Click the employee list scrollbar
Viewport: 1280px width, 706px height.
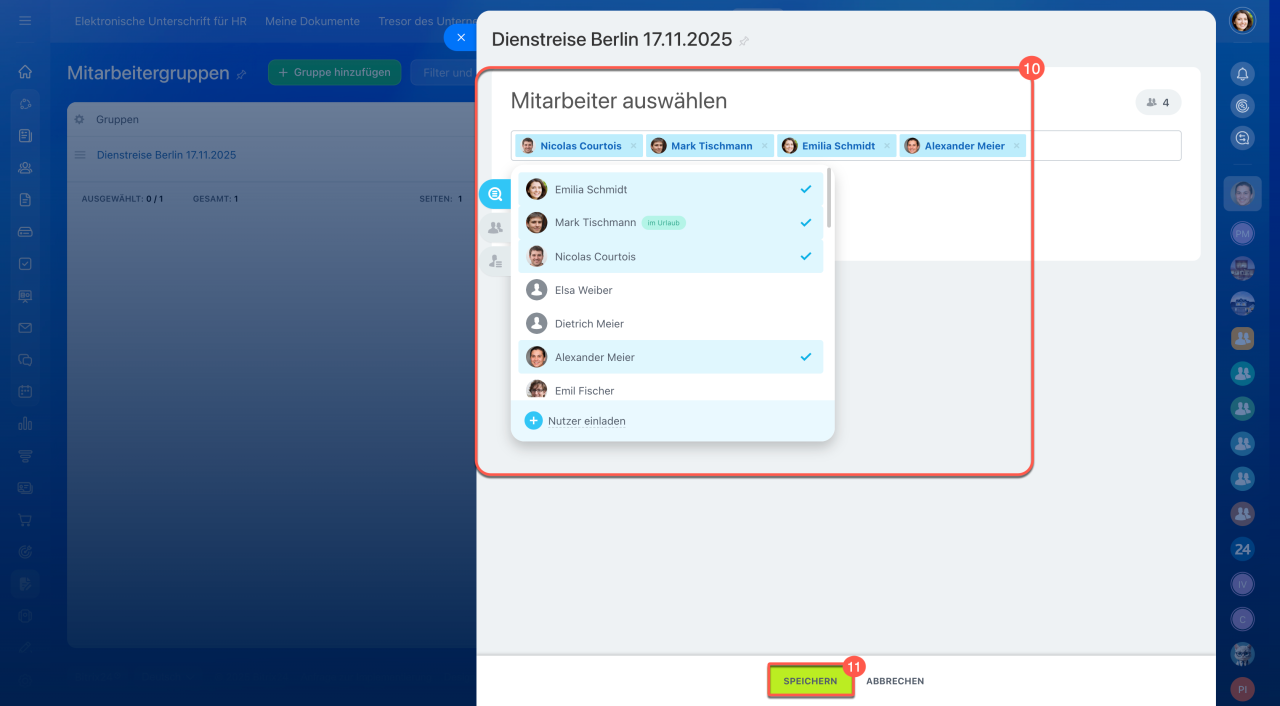pos(829,198)
